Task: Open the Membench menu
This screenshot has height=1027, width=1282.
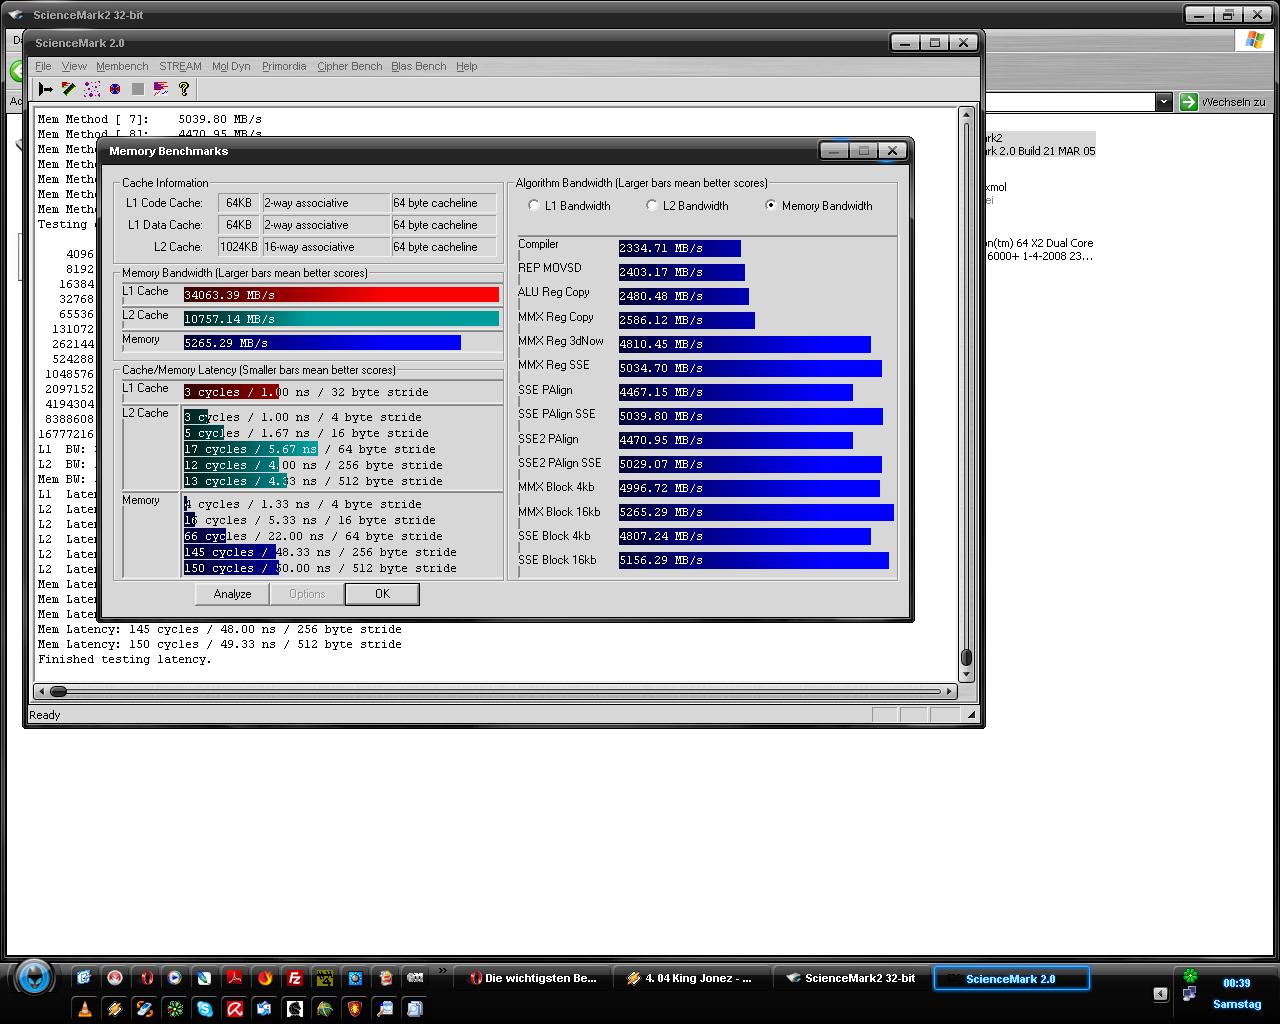Action: 122,66
